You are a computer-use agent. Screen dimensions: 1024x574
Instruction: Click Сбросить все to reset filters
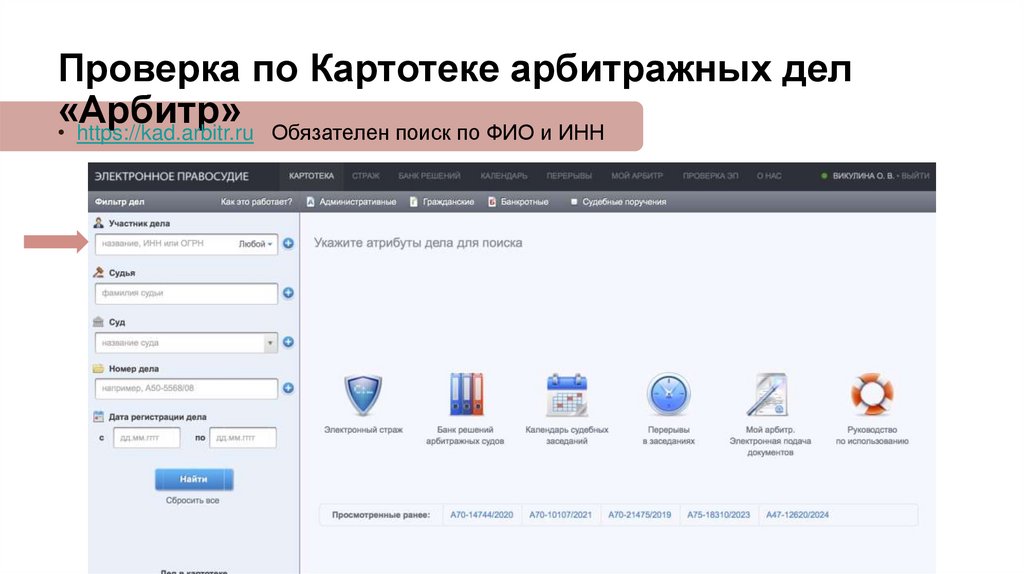tap(193, 501)
